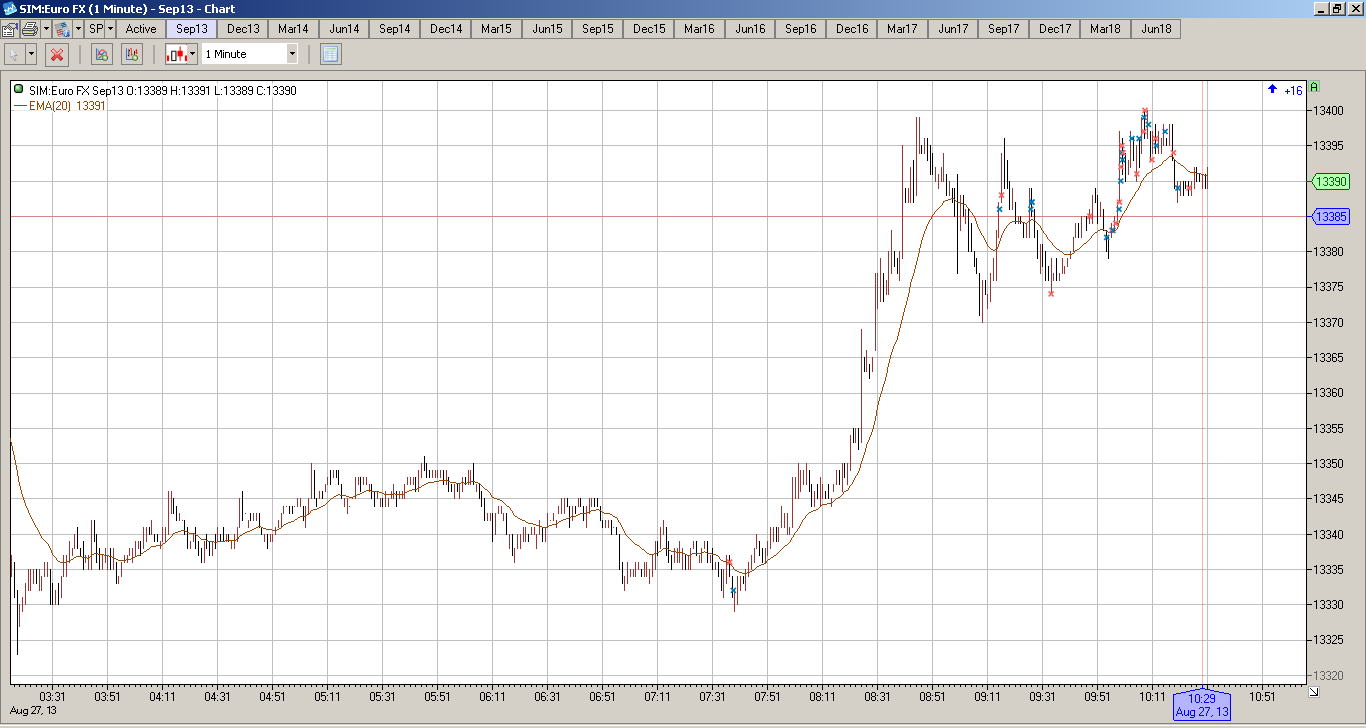
Task: Click the 13400 price axis label
Action: pyautogui.click(x=1328, y=111)
